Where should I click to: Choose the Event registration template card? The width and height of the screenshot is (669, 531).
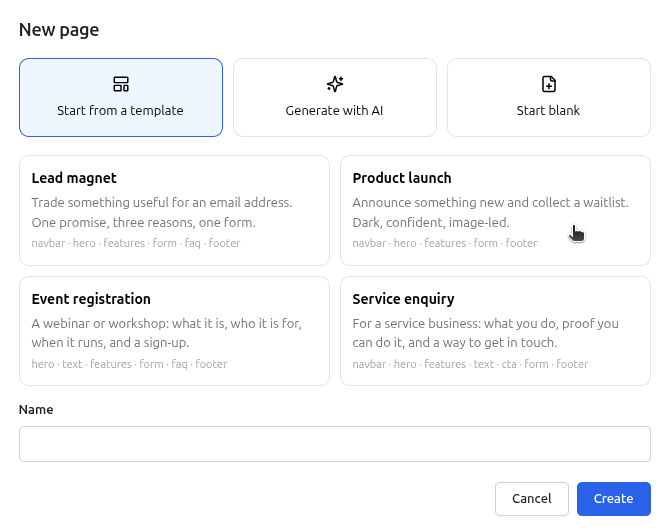pos(175,331)
